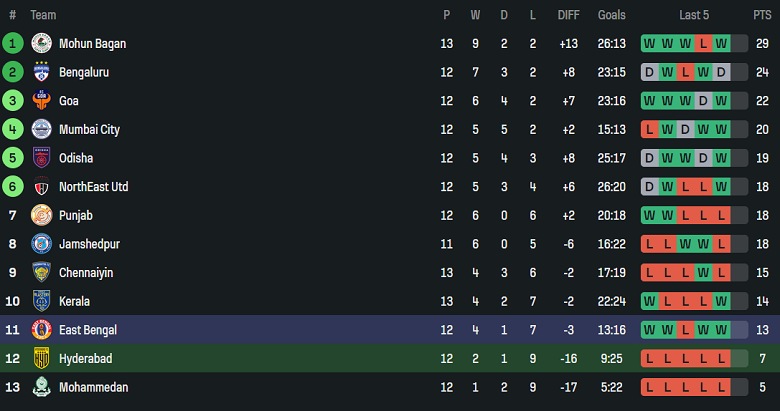
Task: Click the Bengaluru team logo
Action: pos(41,72)
